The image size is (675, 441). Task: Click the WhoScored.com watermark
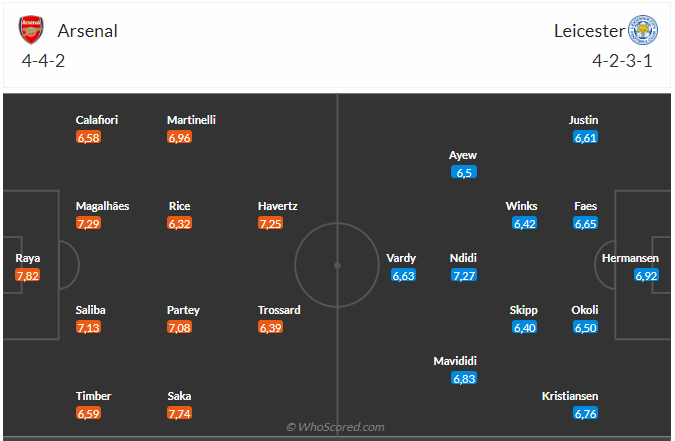coord(336,427)
